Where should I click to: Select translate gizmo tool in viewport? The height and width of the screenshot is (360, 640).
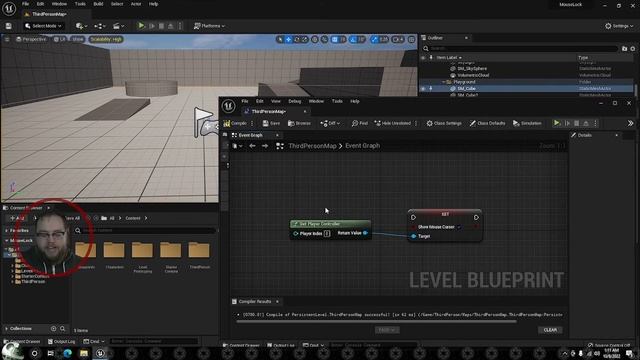click(289, 40)
